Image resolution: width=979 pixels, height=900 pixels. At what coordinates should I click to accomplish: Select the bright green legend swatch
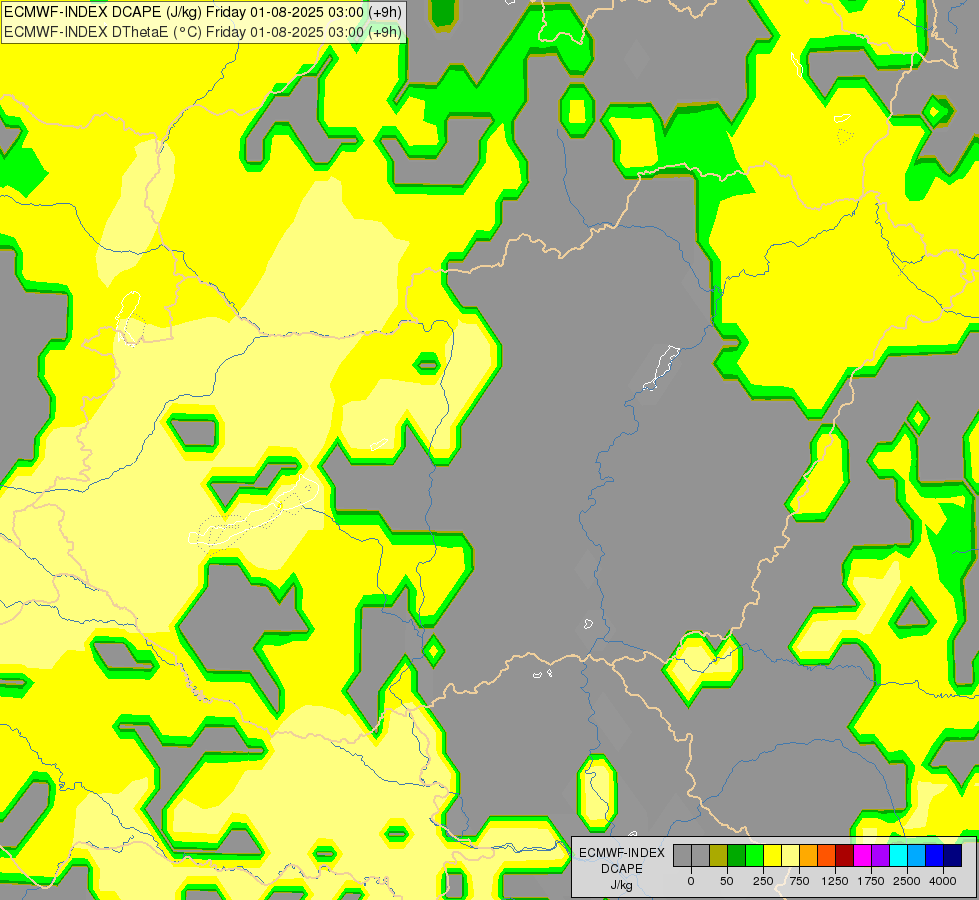tap(754, 856)
